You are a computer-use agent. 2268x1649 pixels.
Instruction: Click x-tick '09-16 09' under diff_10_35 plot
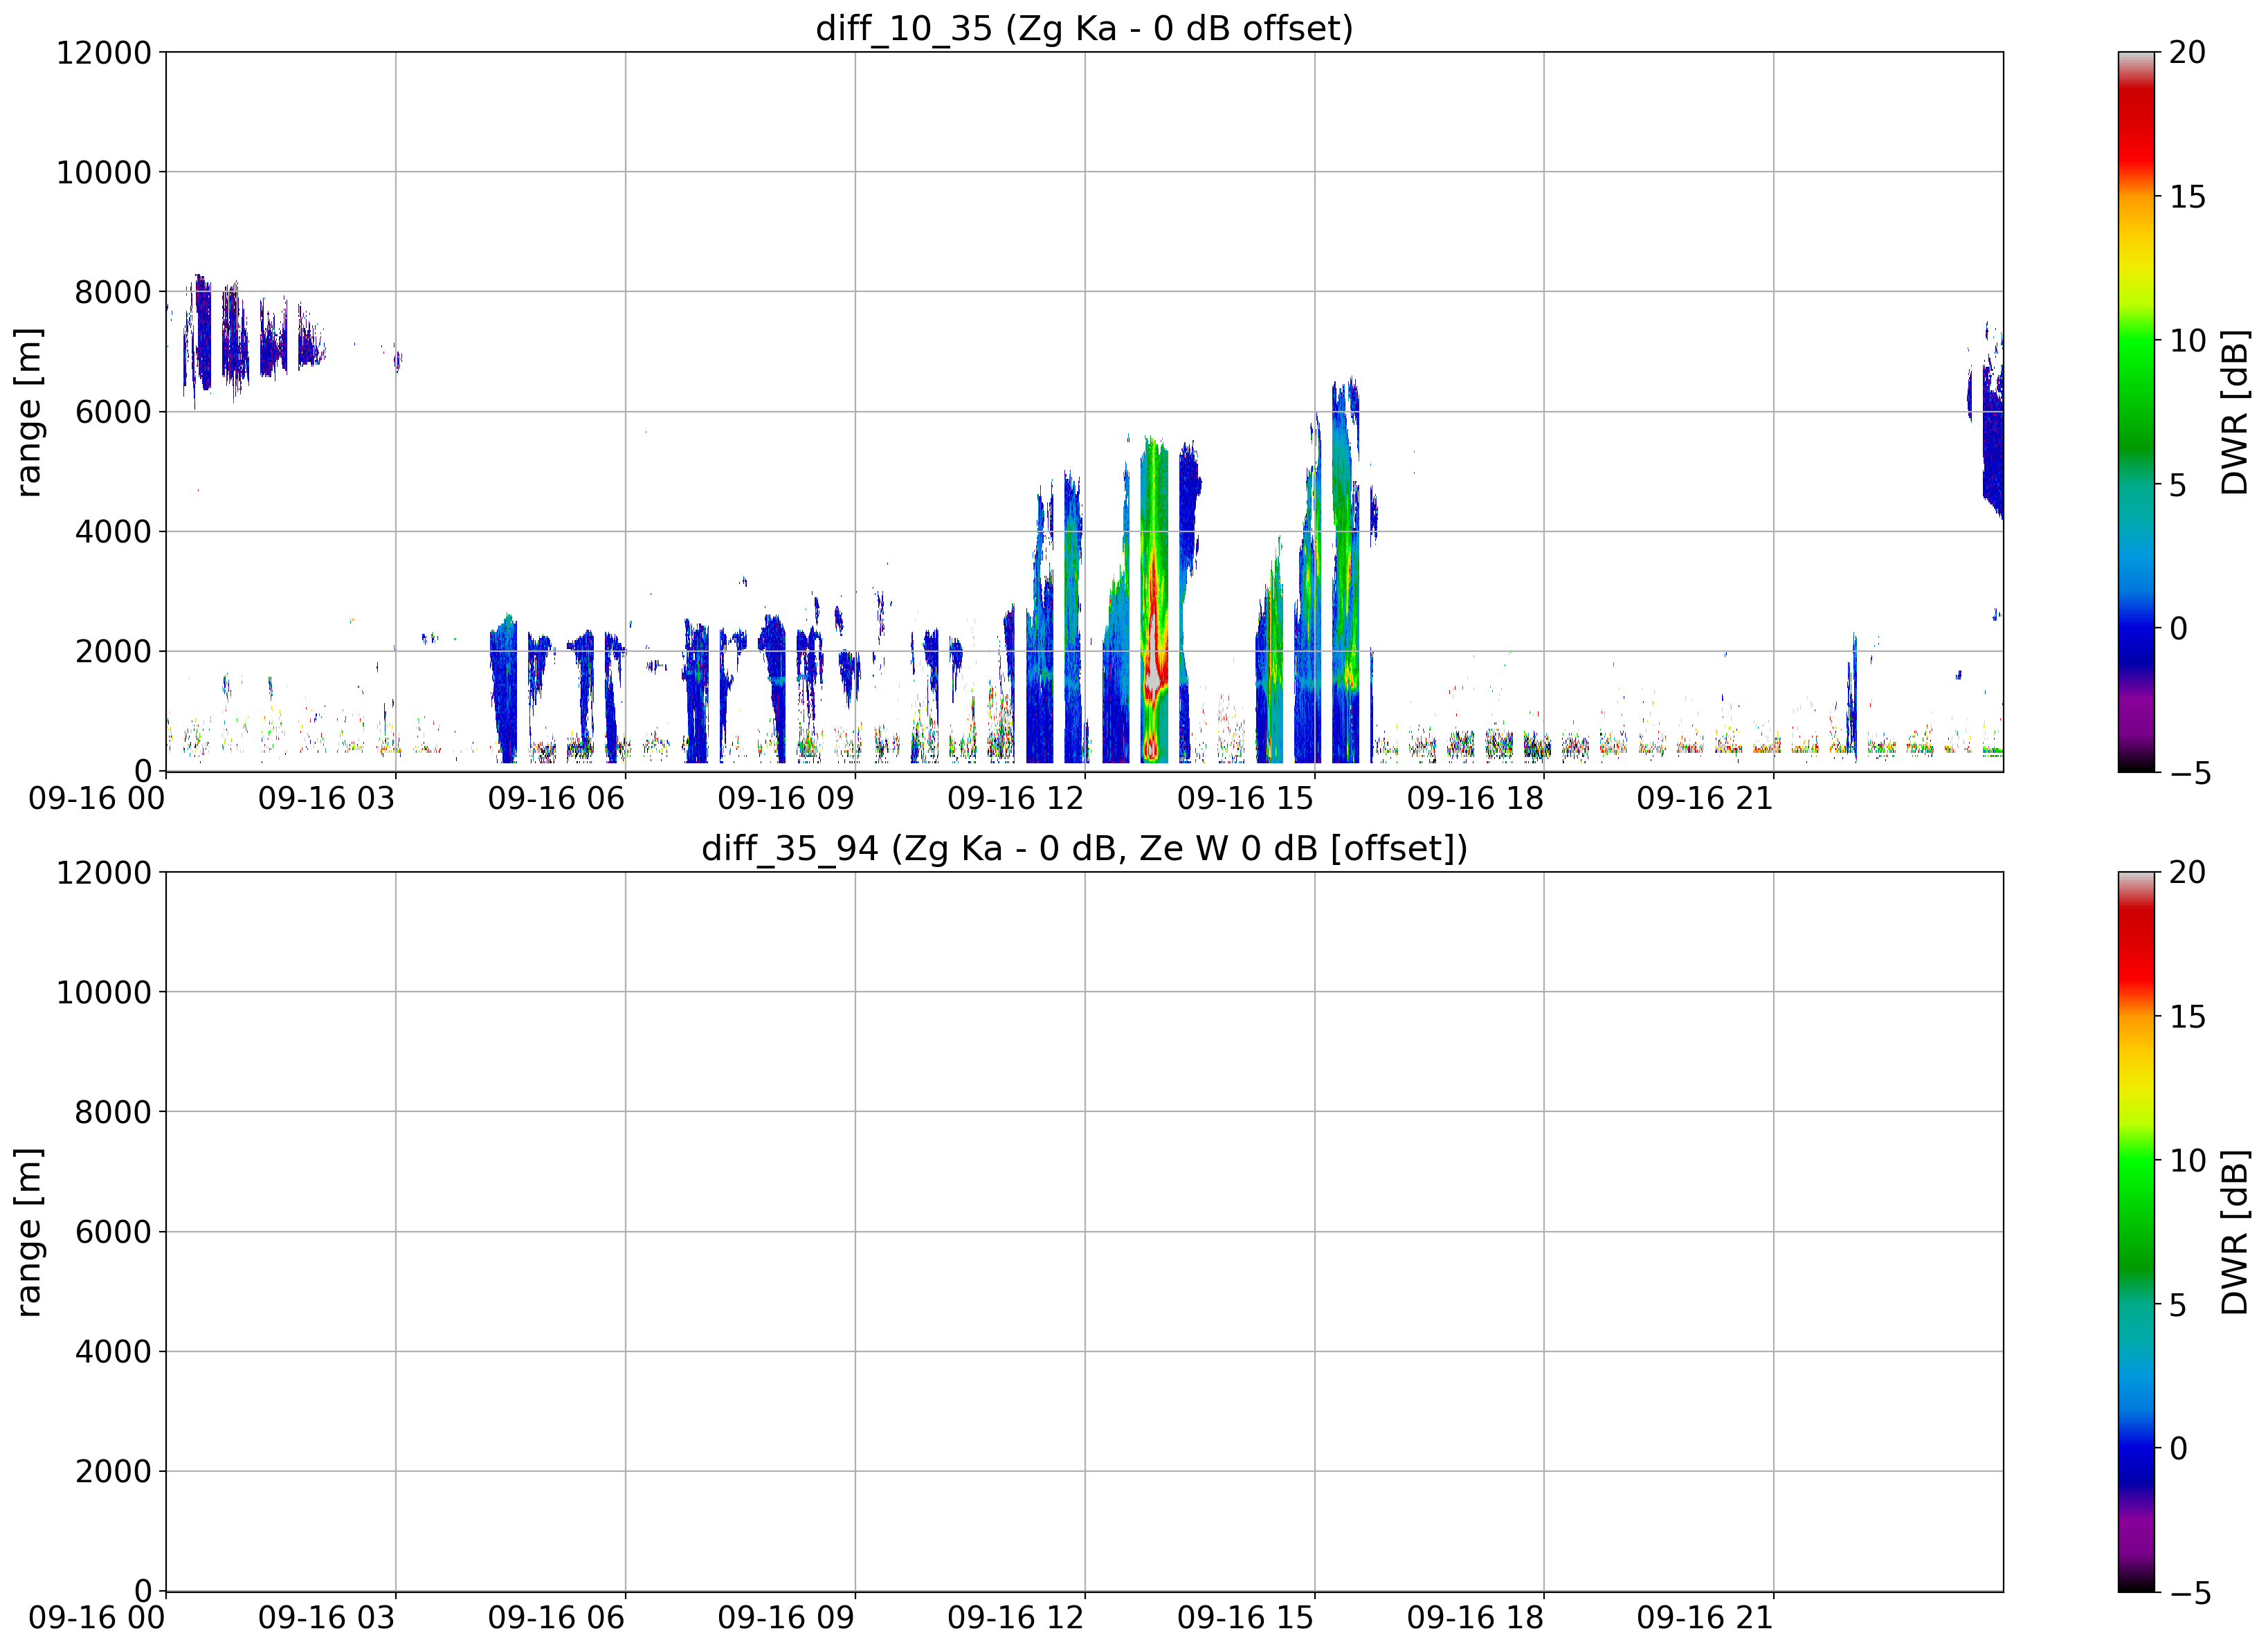[x=786, y=798]
